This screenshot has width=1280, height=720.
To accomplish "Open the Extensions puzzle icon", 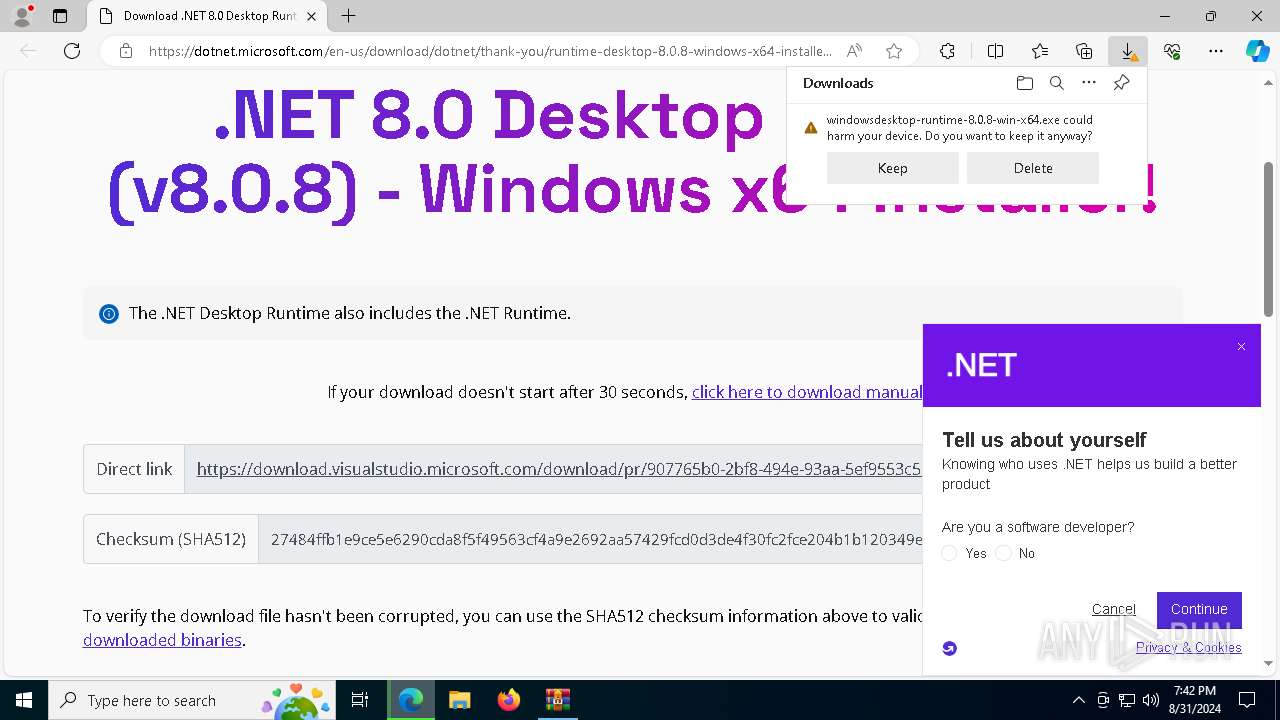I will tap(947, 51).
